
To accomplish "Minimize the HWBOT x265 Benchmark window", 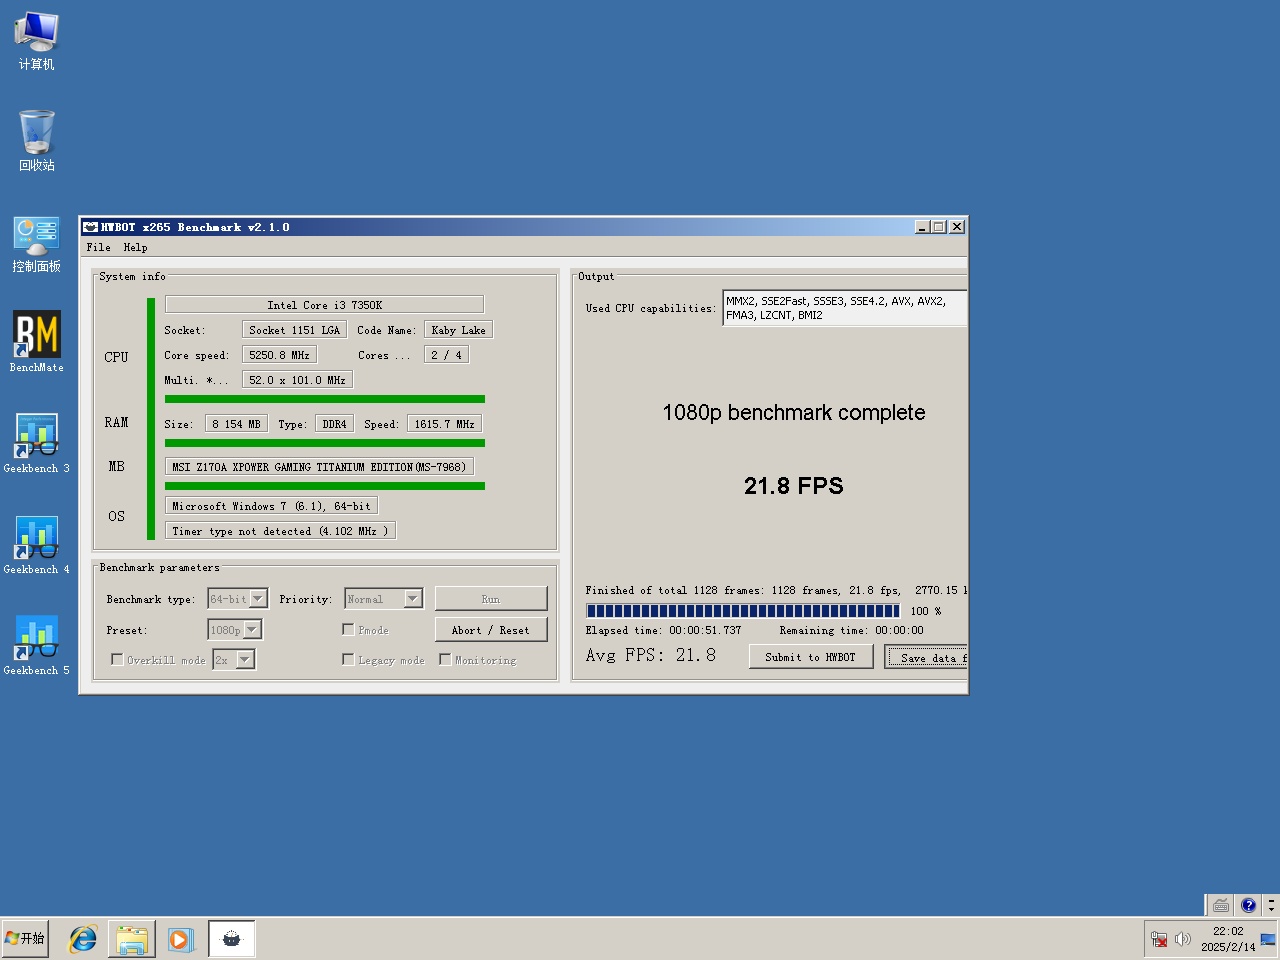I will tap(922, 227).
